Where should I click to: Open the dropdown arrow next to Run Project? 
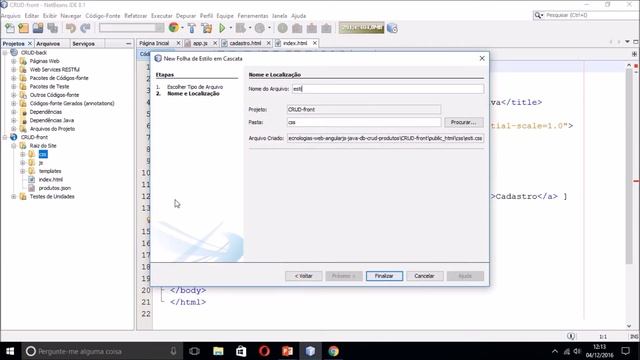pyautogui.click(x=231, y=28)
